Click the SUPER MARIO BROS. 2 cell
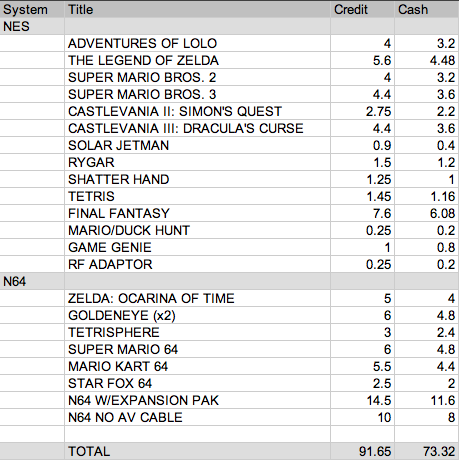459x460 pixels. pos(197,77)
